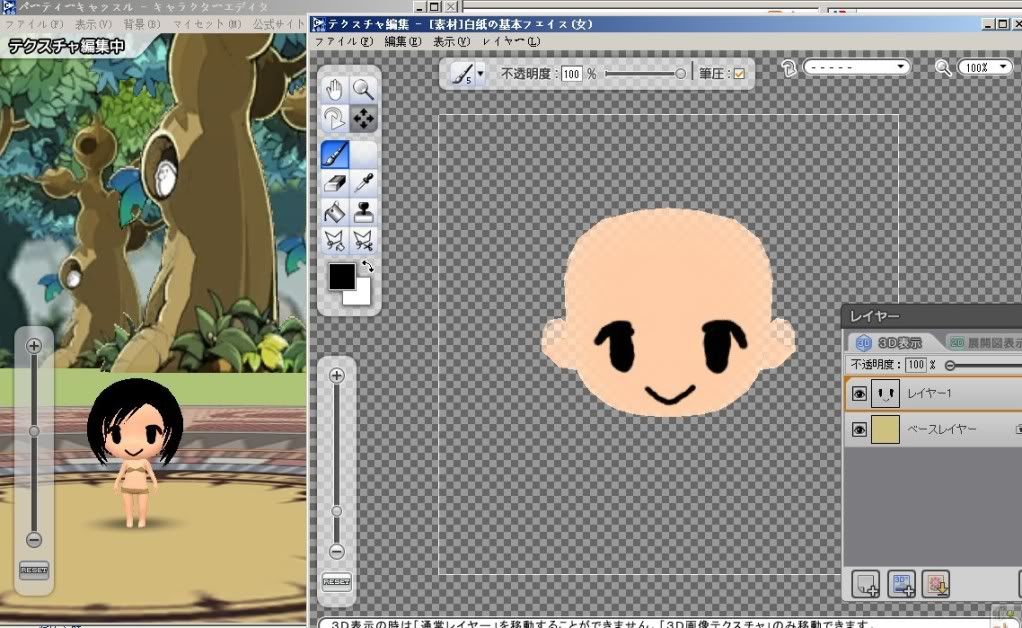Click the レイヤー1 layer name

pyautogui.click(x=929, y=393)
